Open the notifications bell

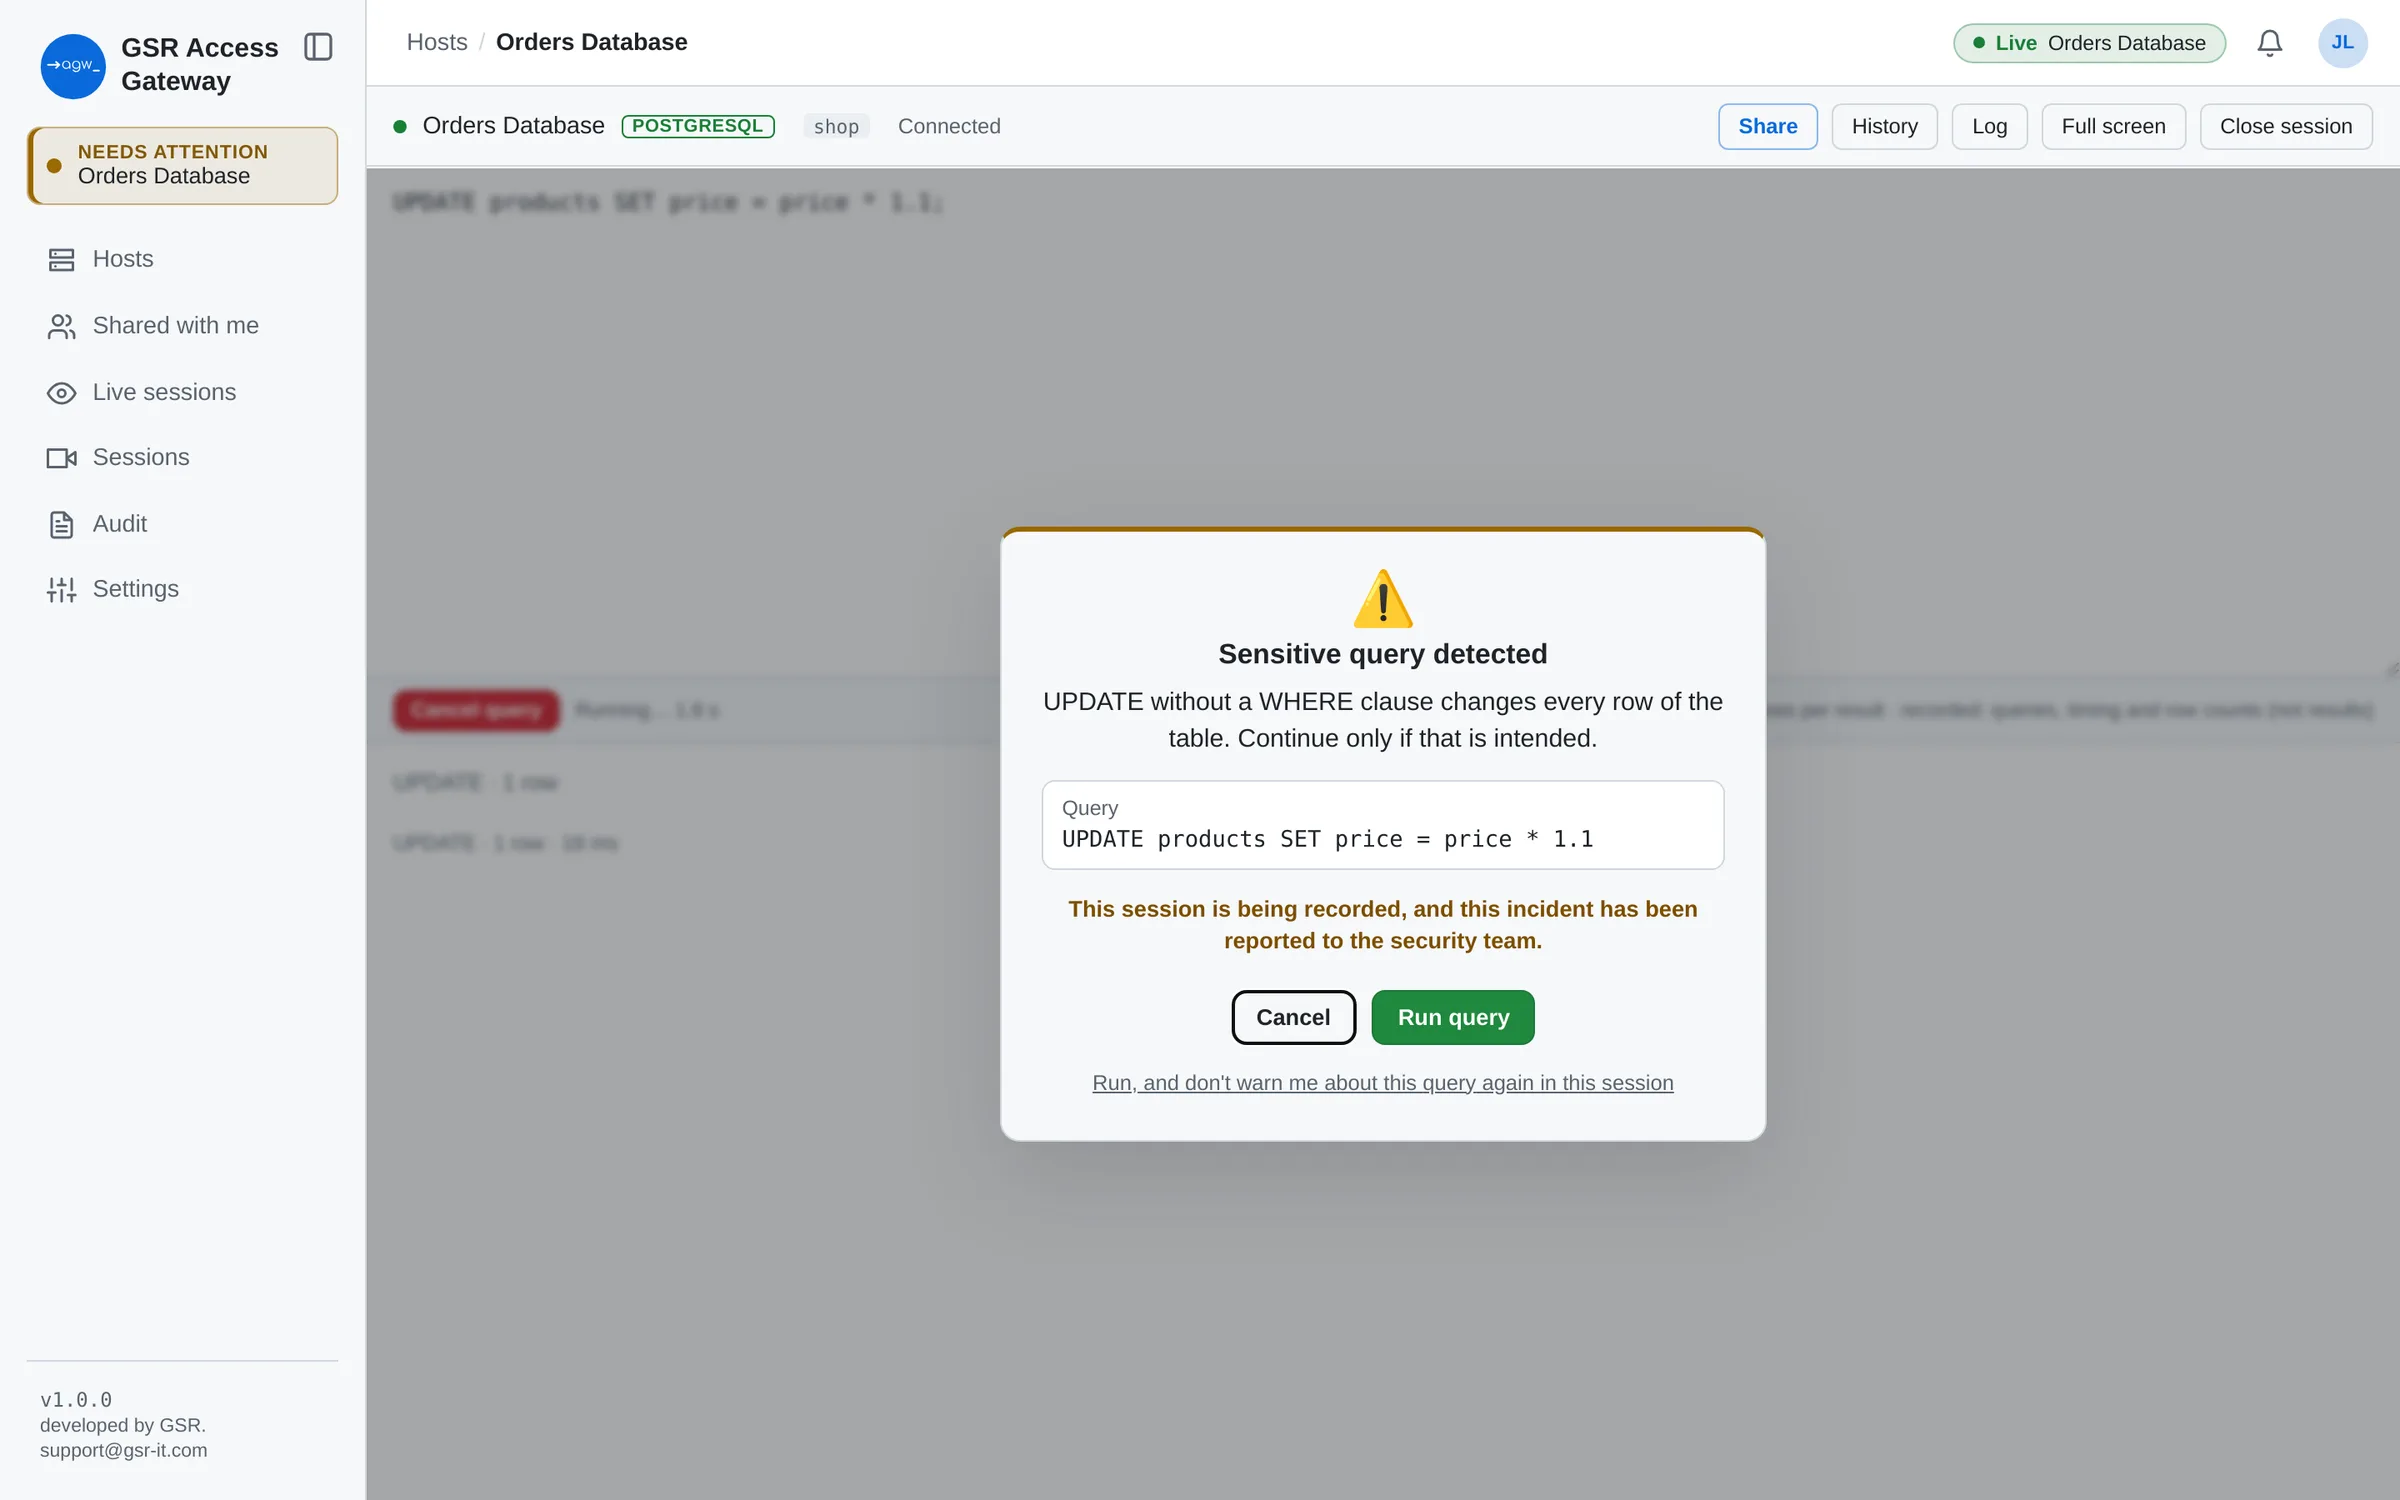[2269, 43]
